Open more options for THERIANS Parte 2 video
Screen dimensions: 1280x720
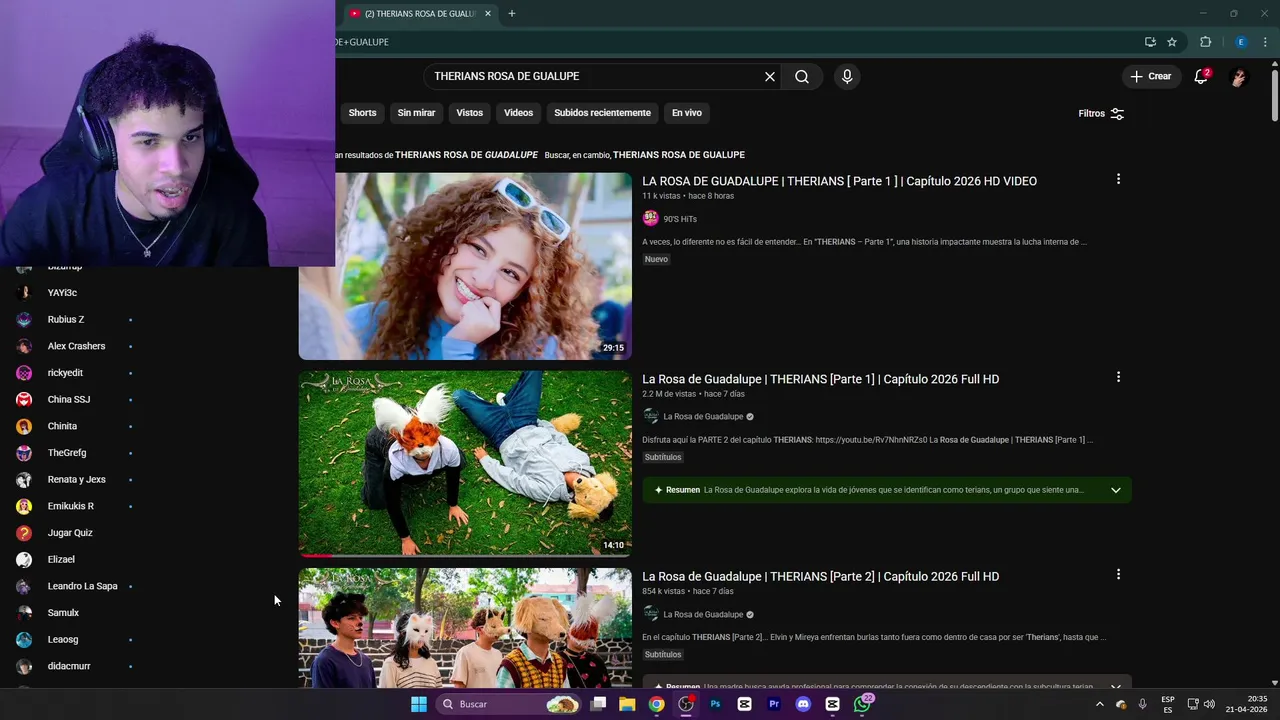pos(1118,574)
